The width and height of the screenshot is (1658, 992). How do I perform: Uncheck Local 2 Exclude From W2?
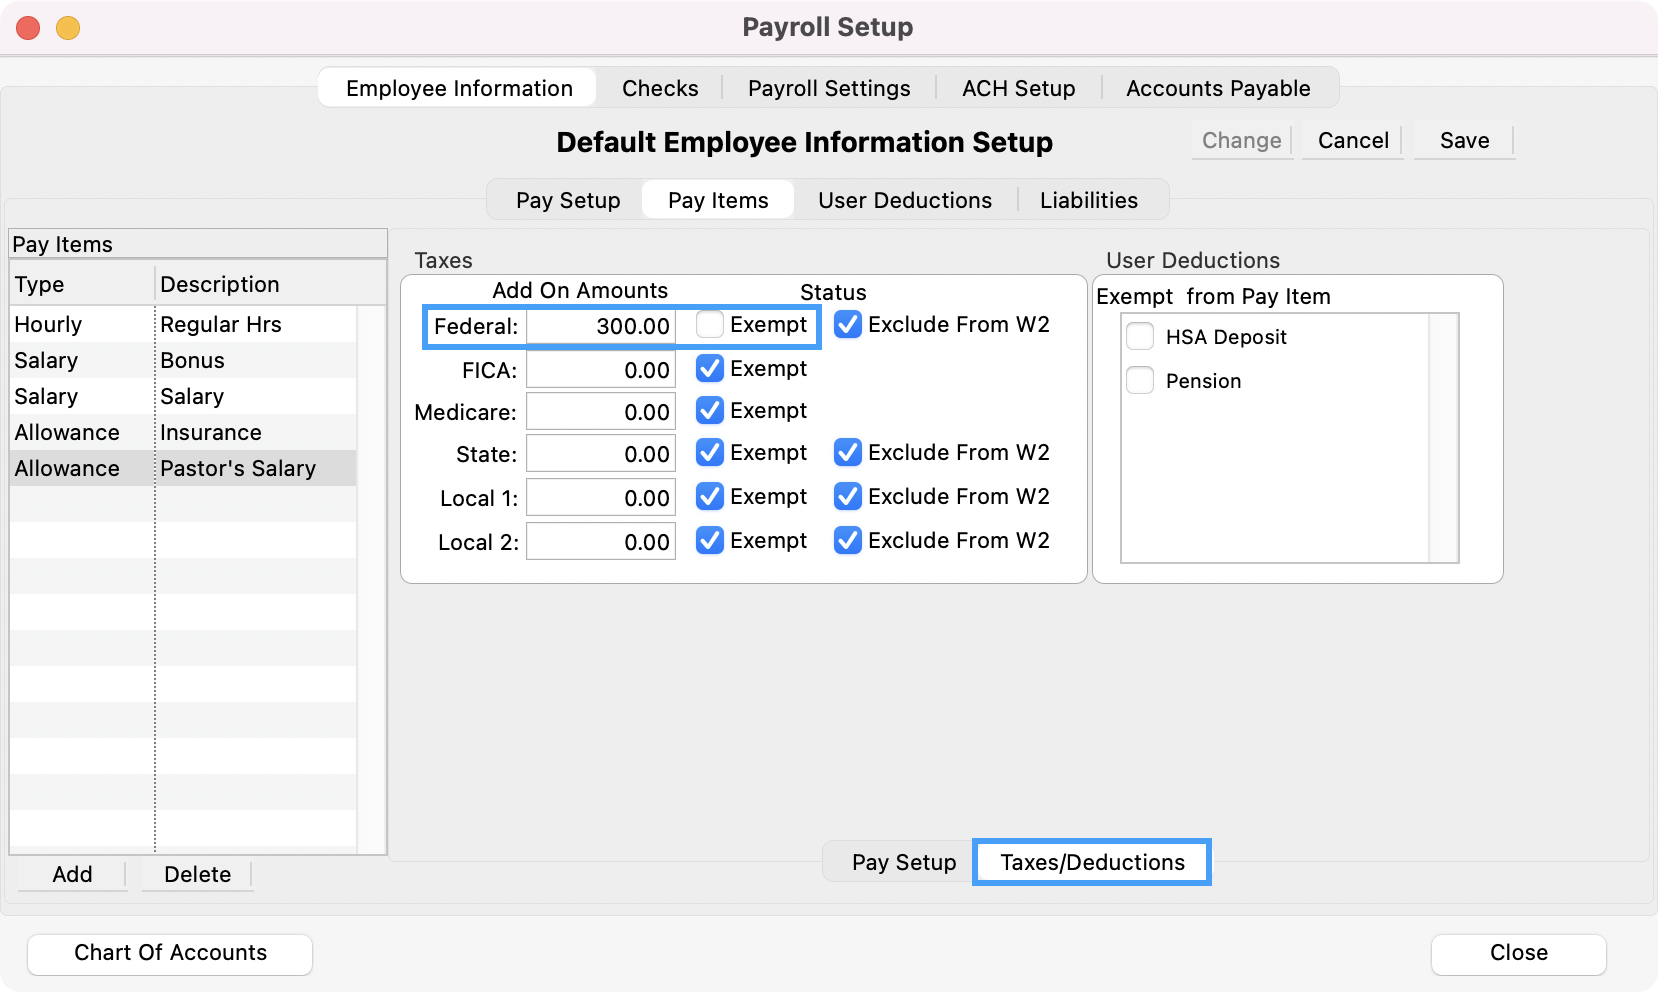click(x=848, y=541)
